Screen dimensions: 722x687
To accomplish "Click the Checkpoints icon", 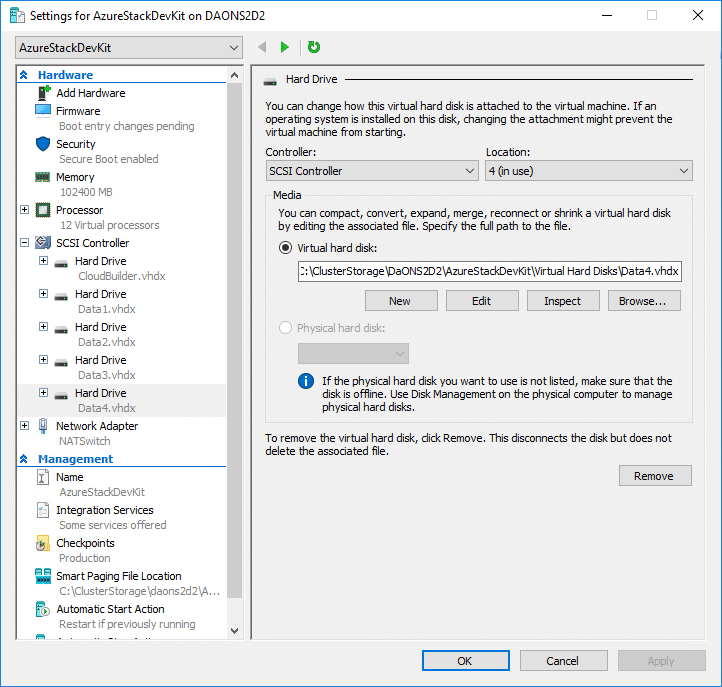I will click(x=42, y=543).
